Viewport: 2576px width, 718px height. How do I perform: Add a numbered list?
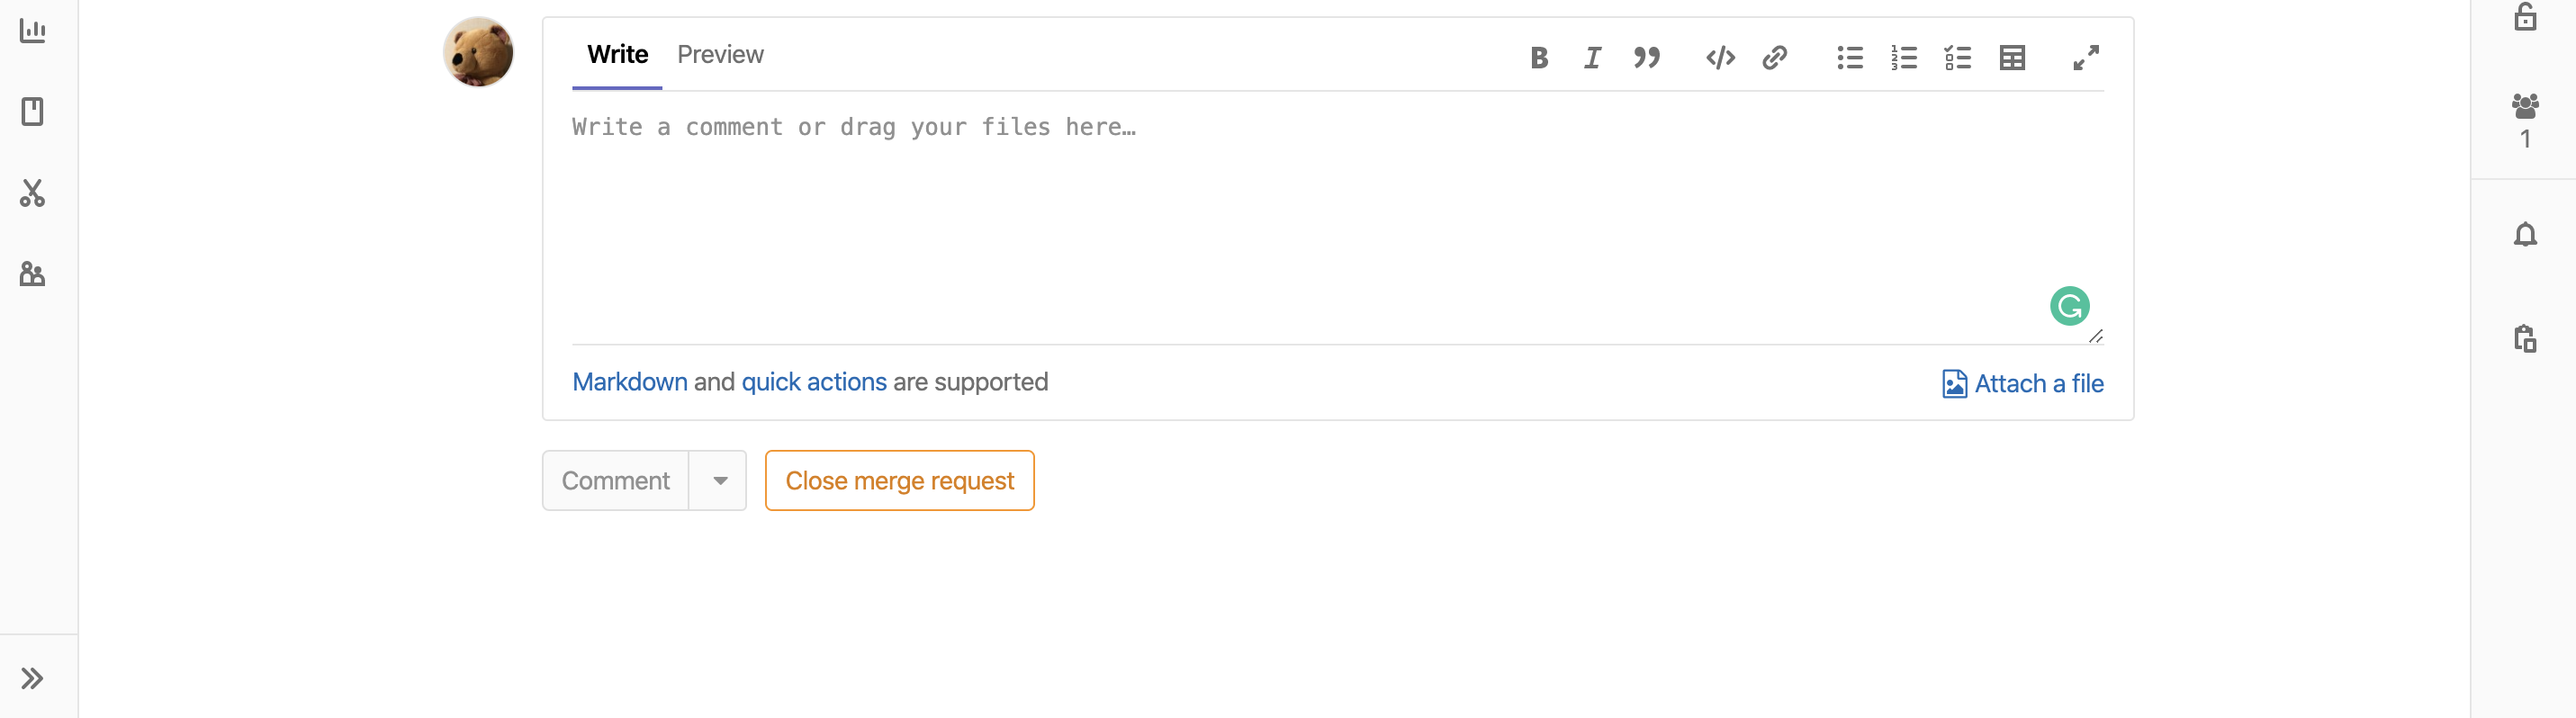[1904, 58]
